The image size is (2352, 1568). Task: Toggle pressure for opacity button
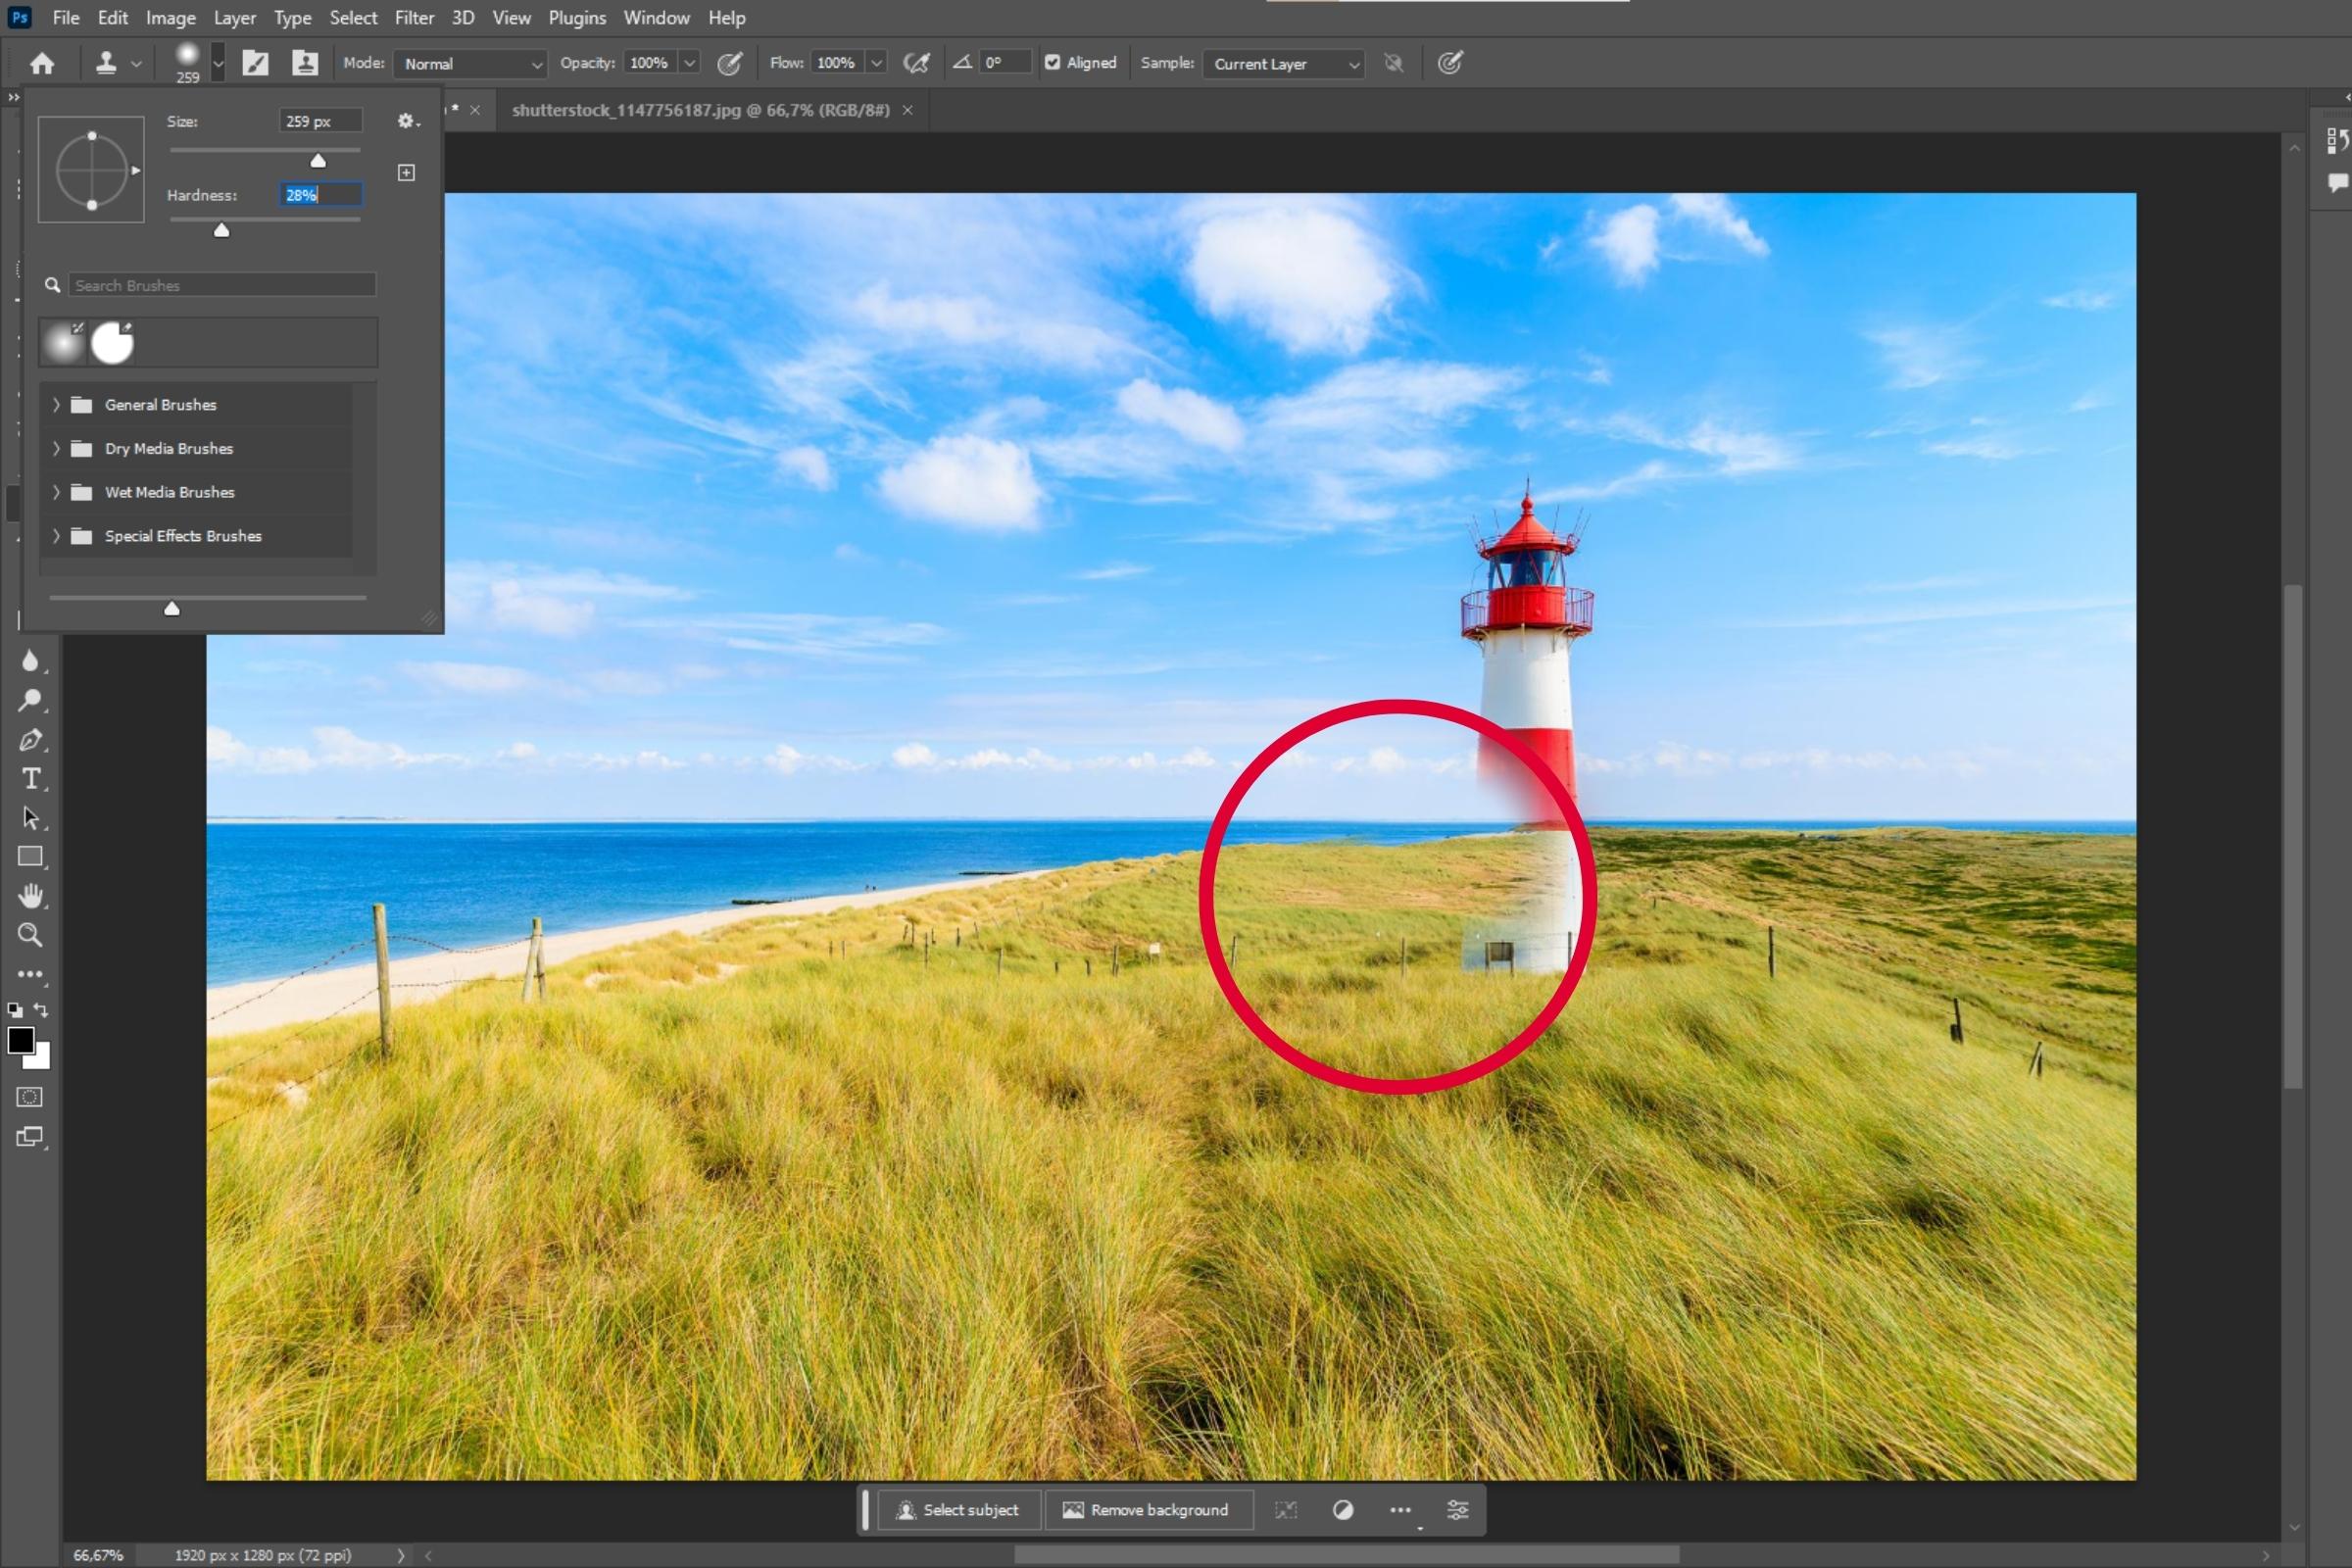tap(730, 63)
